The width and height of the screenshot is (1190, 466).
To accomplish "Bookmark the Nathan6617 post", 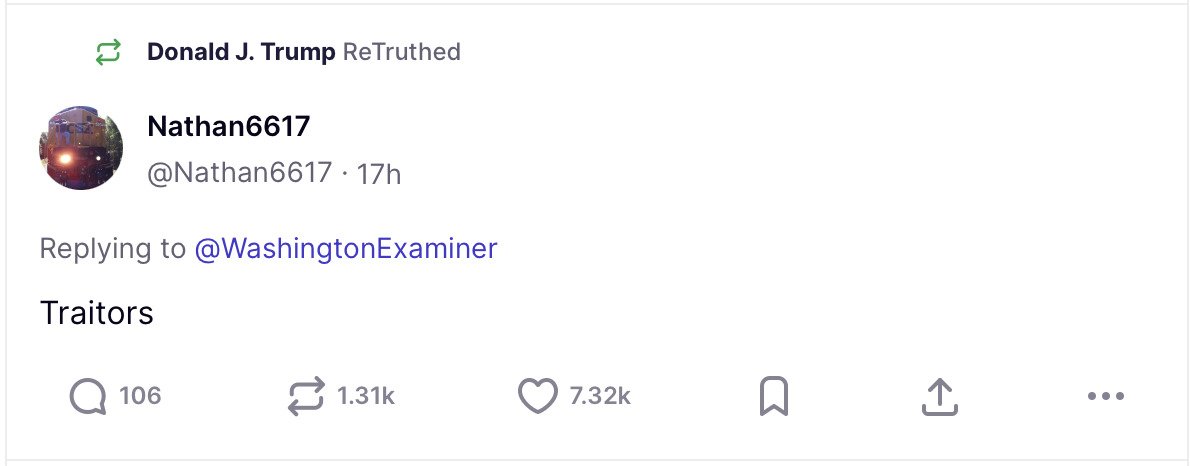I will 774,397.
